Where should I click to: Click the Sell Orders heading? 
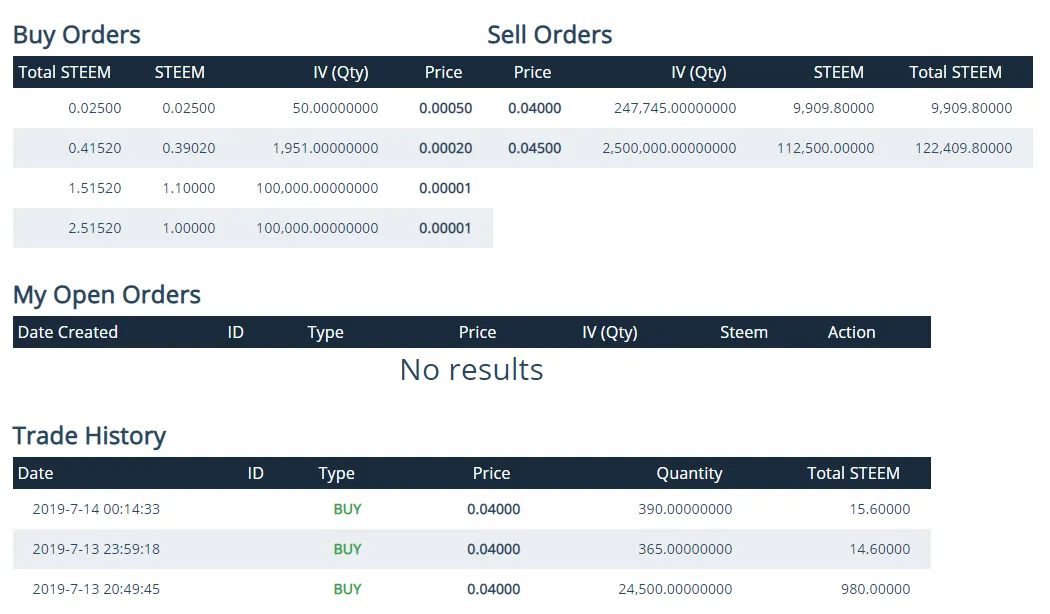pos(549,35)
